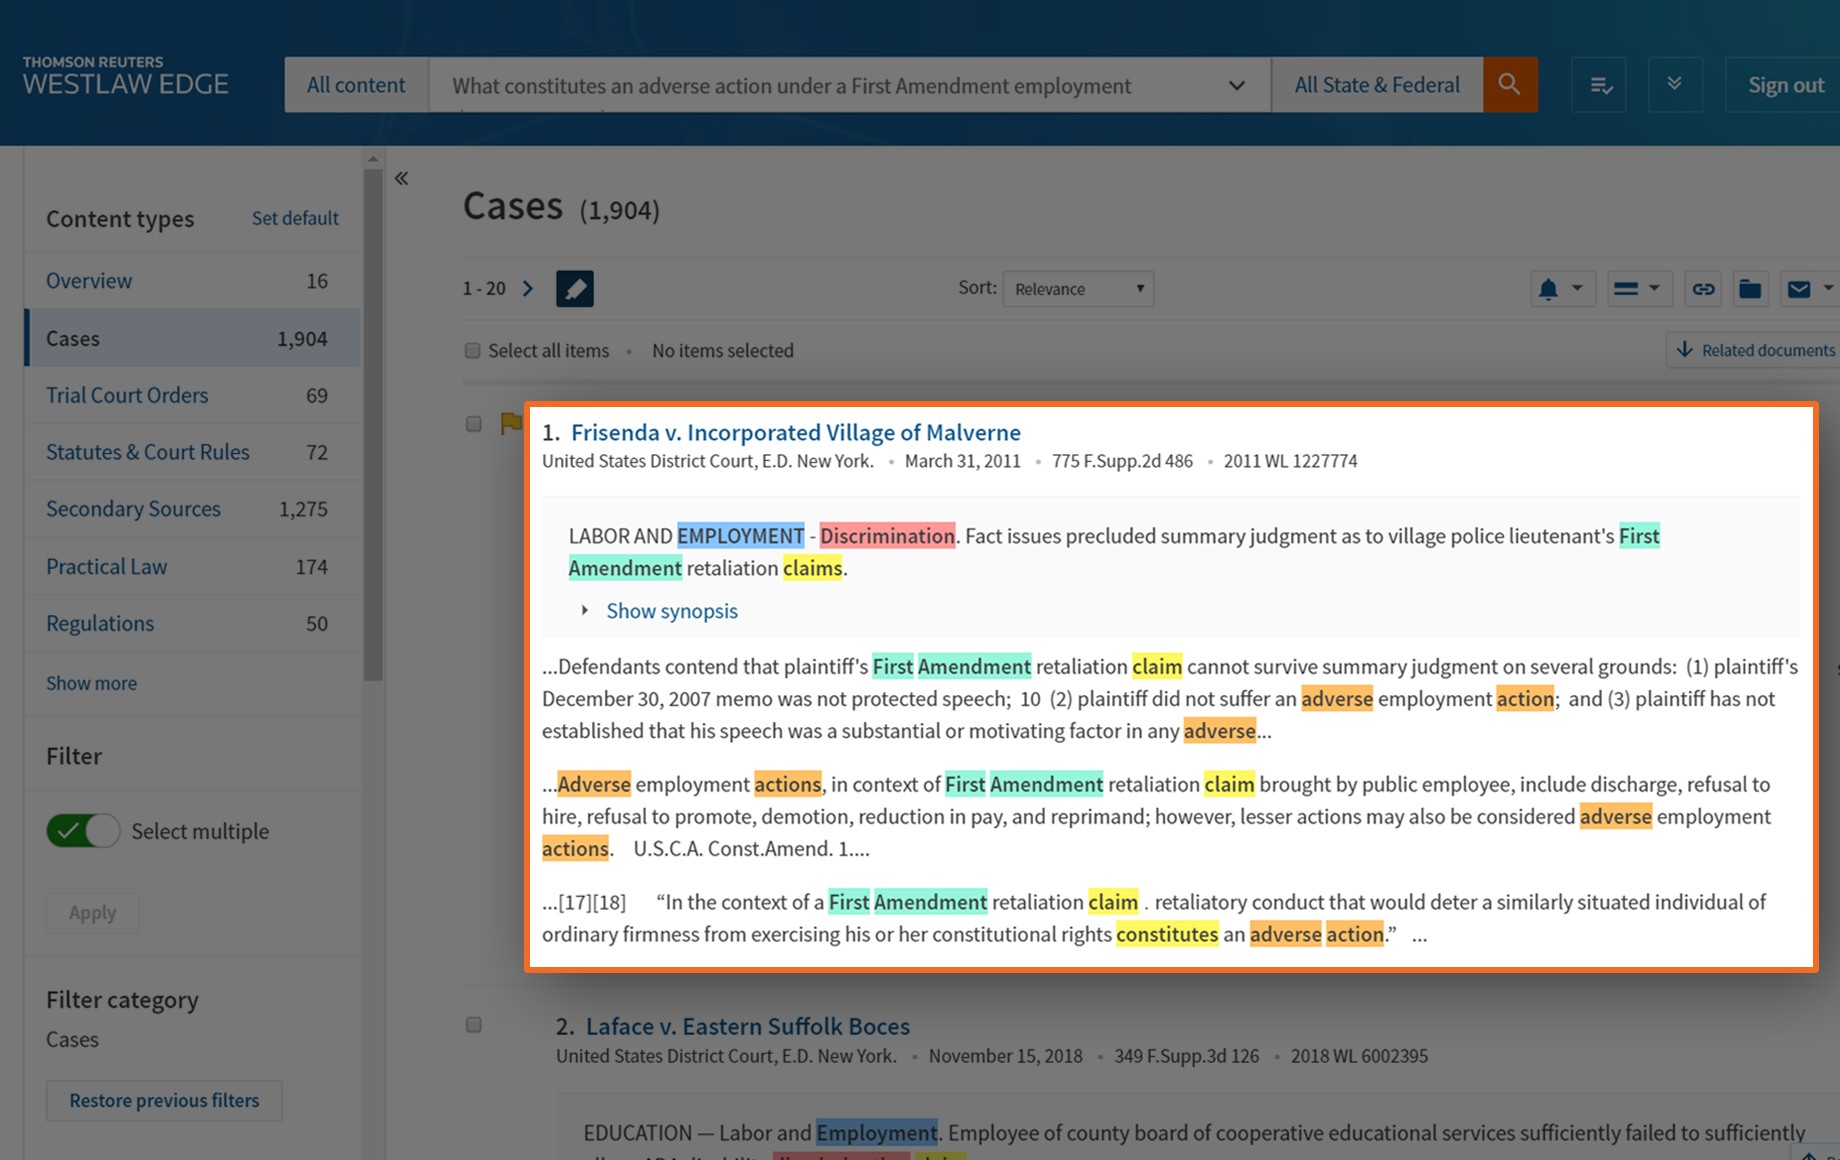Go to next results page arrow

coord(528,289)
